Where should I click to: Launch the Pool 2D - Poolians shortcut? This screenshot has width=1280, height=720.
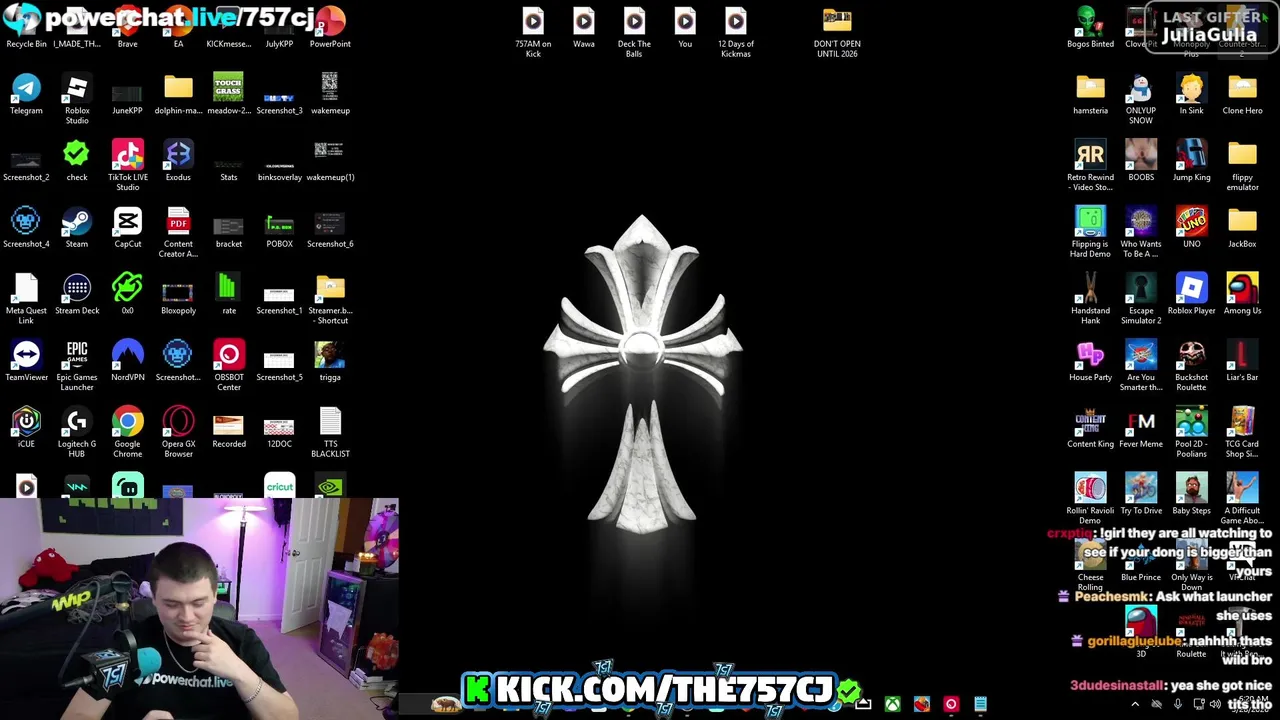point(1191,432)
